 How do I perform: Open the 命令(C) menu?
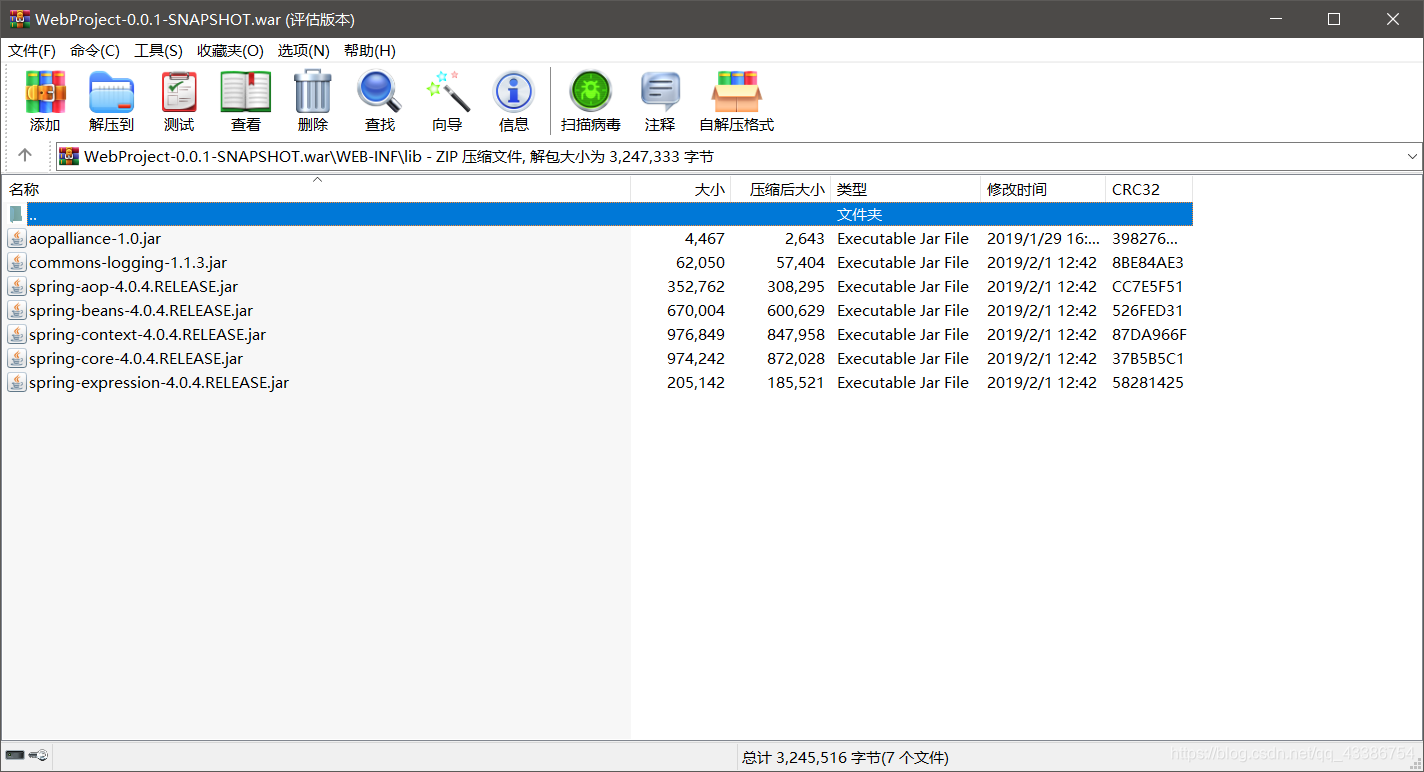pyautogui.click(x=95, y=51)
